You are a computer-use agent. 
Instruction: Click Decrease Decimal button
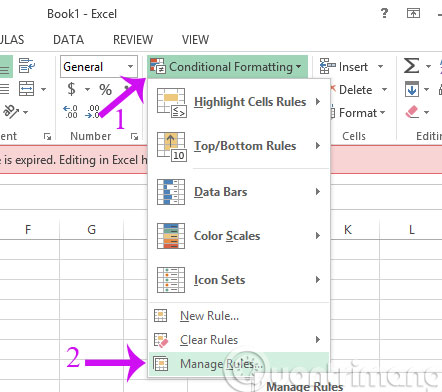pyautogui.click(x=92, y=112)
